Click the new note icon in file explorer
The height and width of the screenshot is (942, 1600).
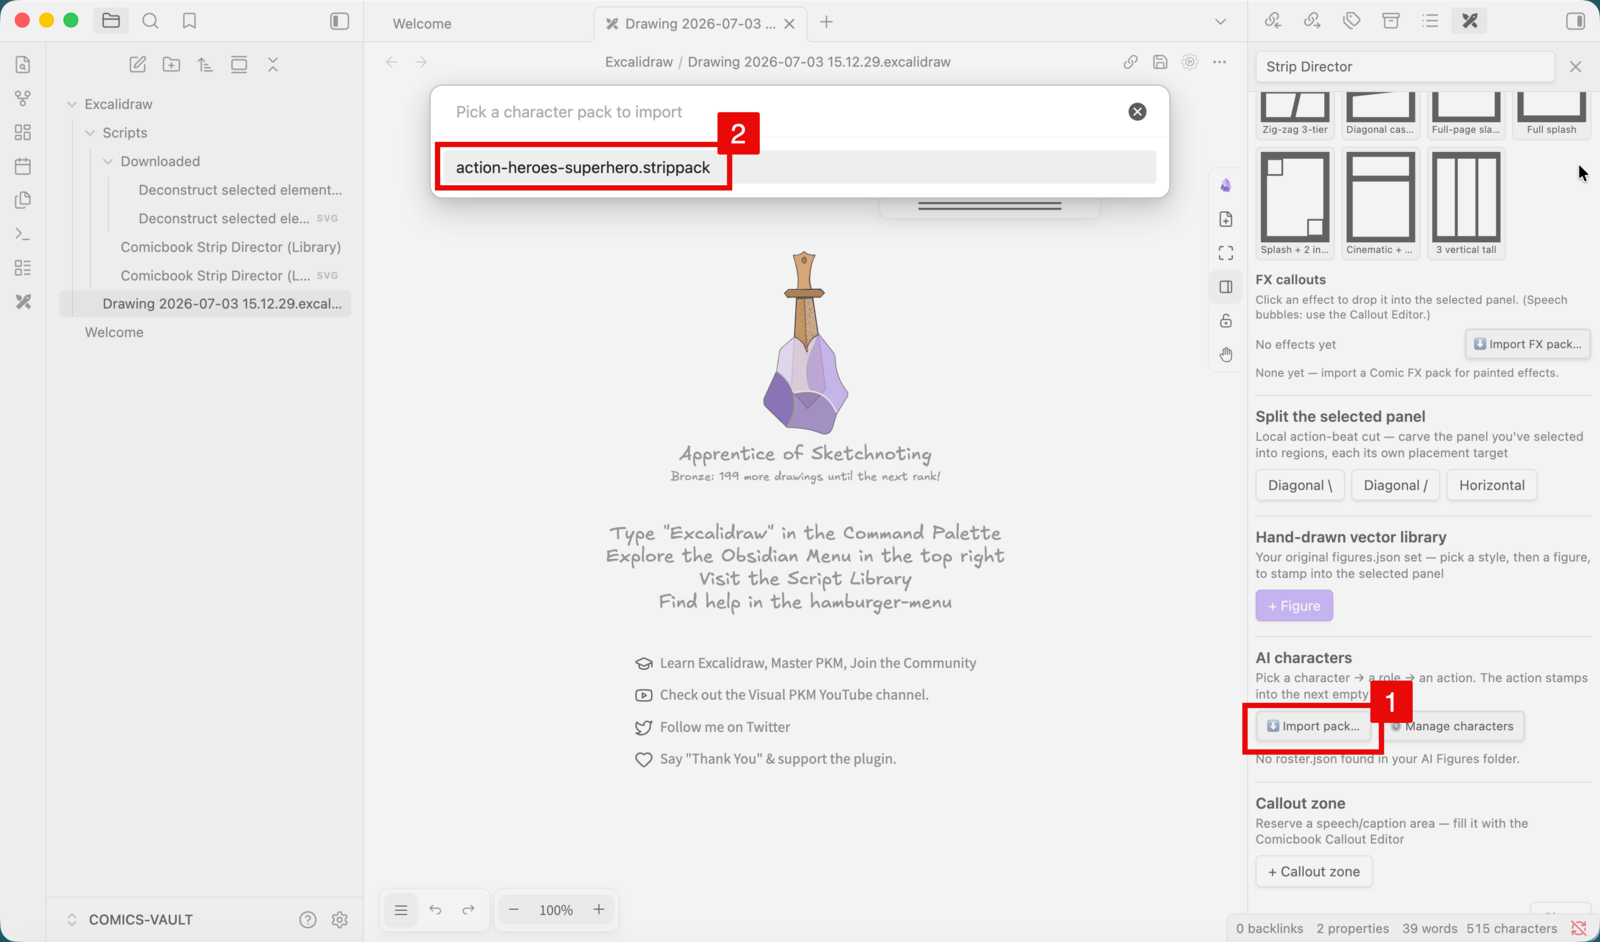pos(138,64)
